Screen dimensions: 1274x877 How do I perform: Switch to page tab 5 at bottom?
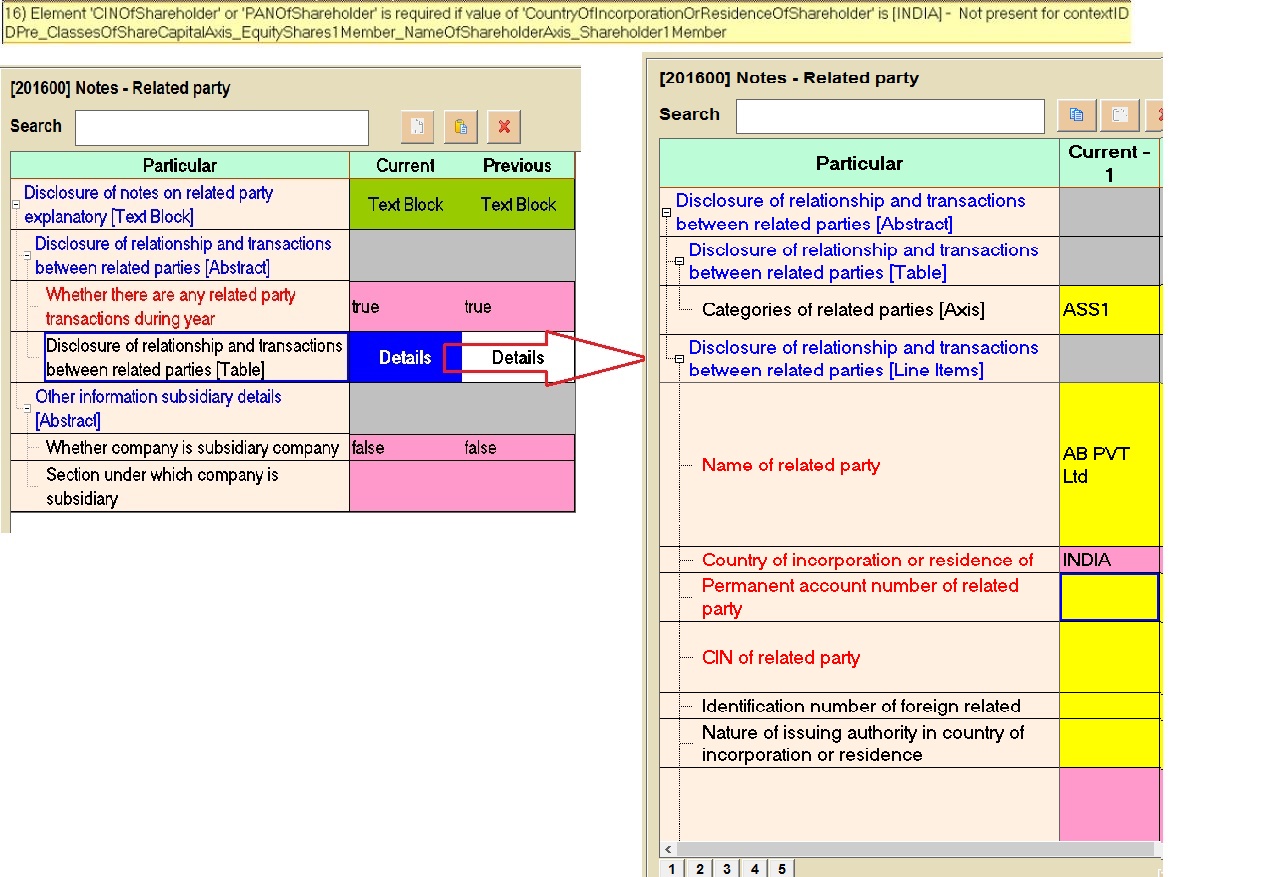coord(781,869)
